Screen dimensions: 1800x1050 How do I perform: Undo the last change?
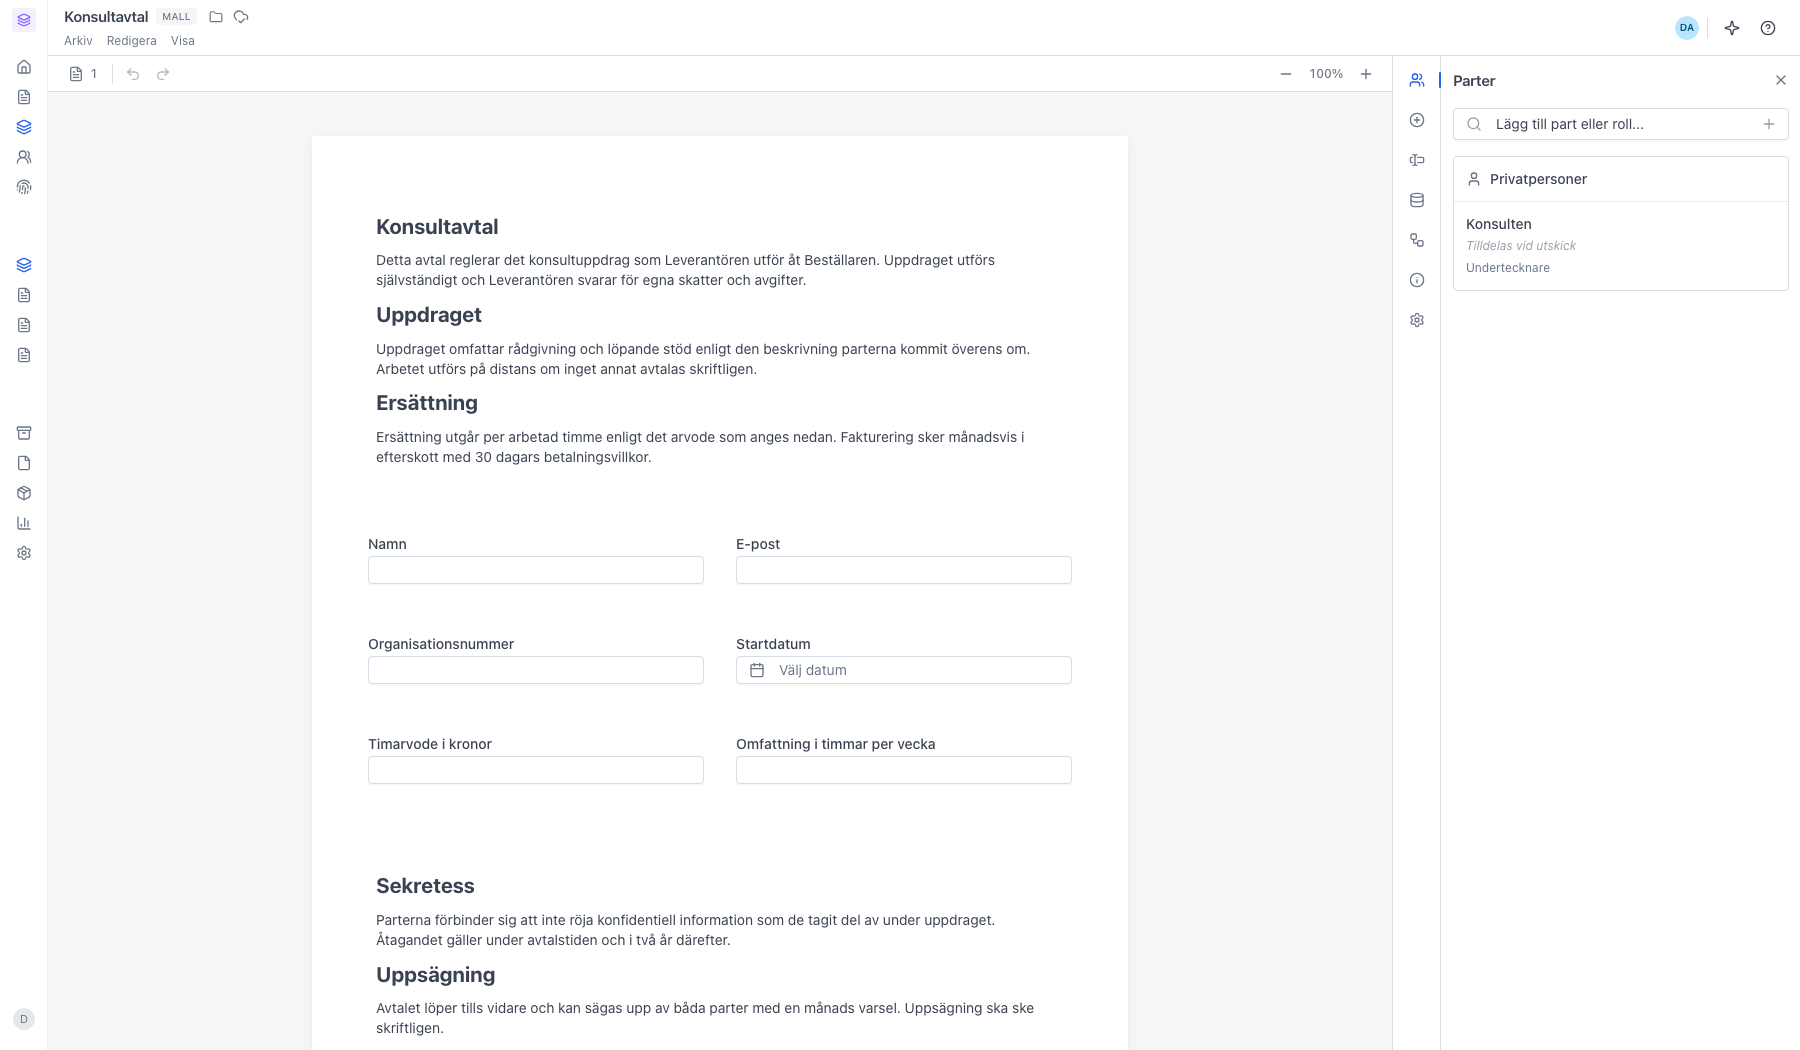coord(133,74)
